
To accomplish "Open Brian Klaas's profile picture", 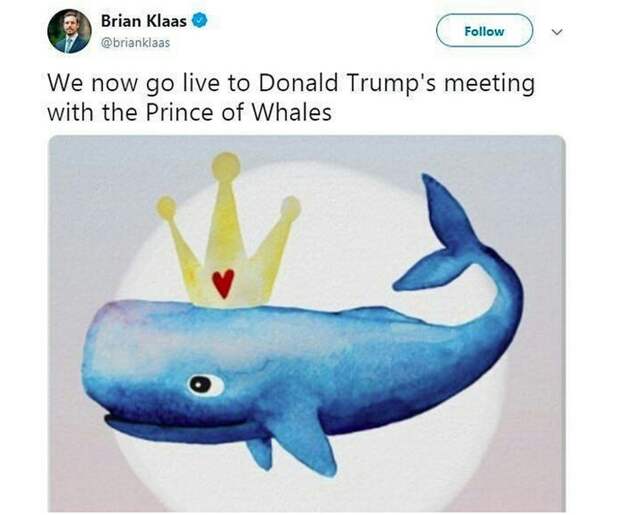I will [70, 31].
